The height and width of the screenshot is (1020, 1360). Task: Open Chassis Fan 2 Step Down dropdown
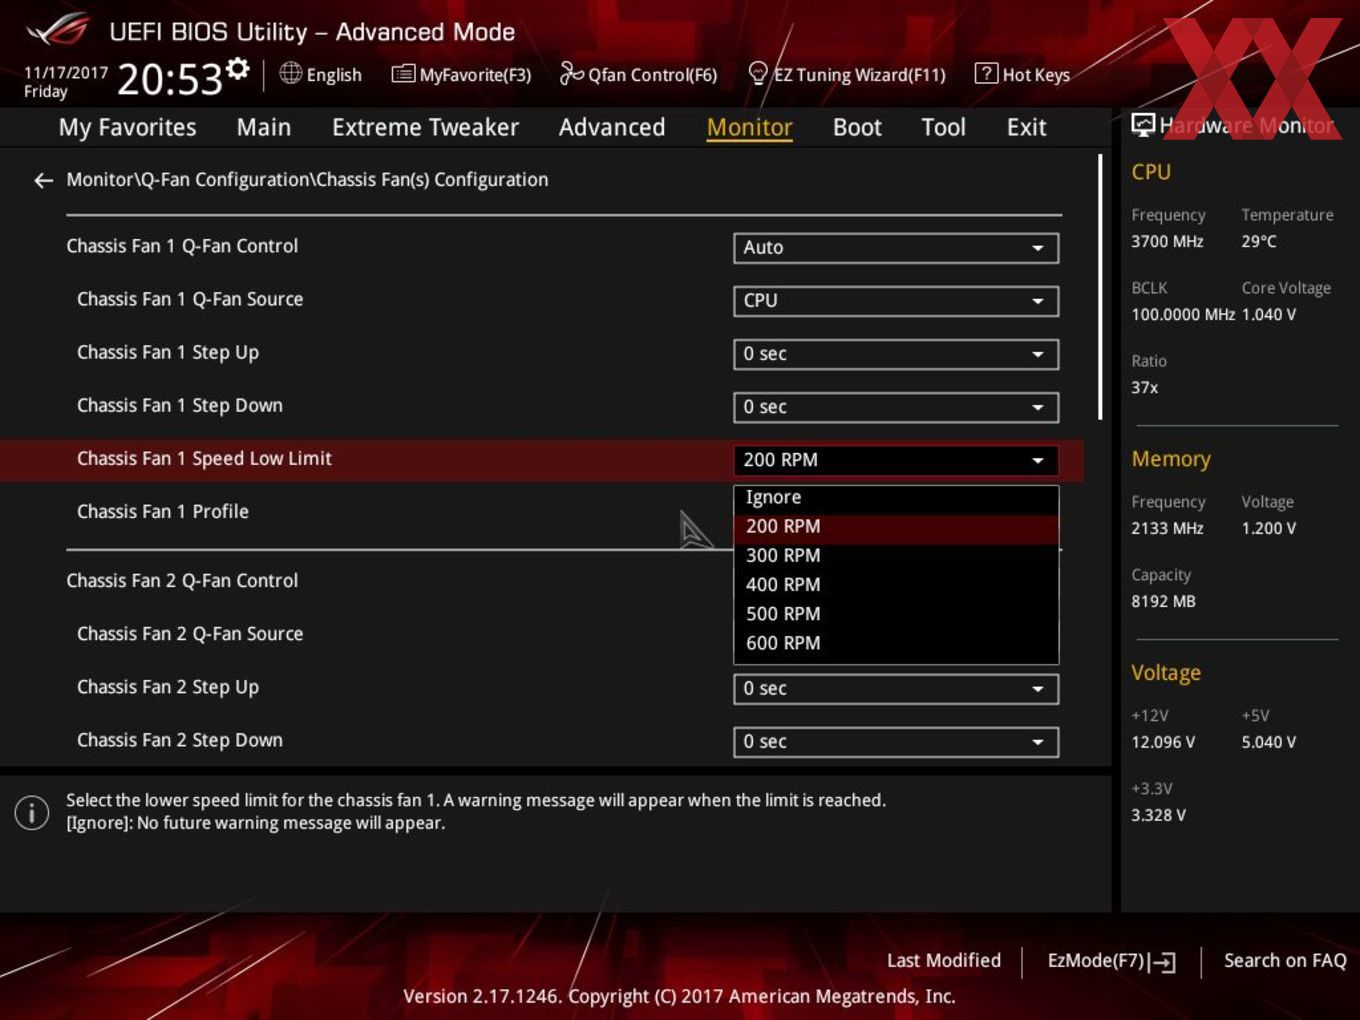(896, 742)
